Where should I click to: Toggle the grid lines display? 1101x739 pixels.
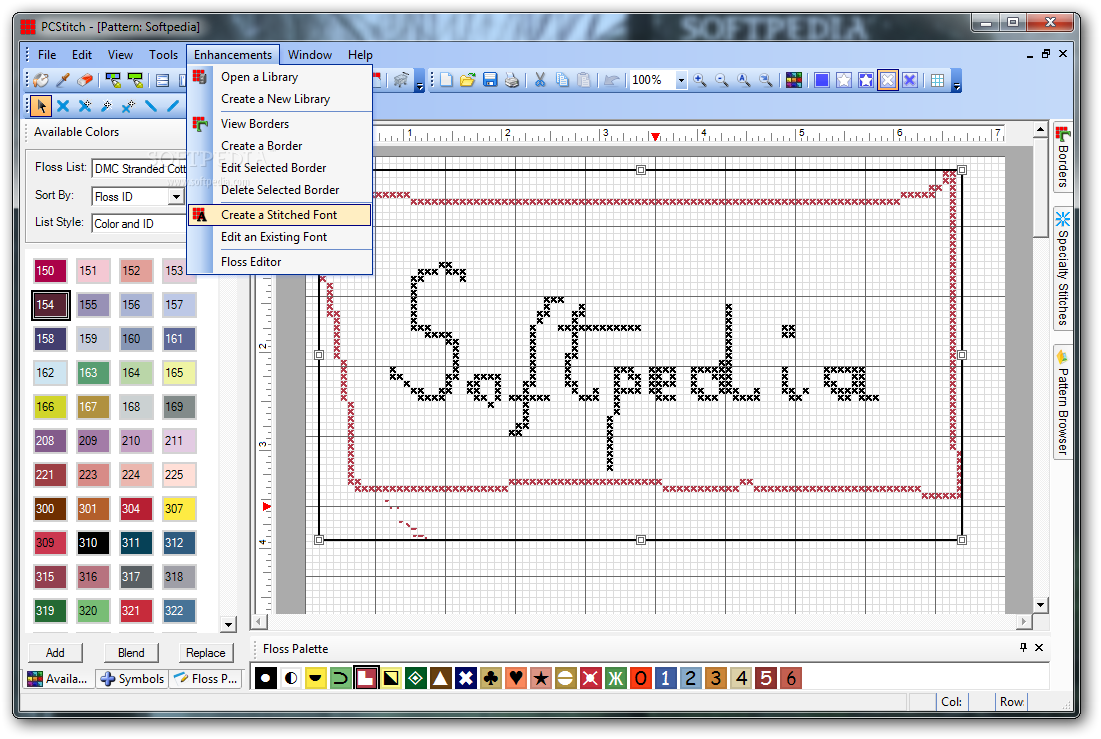937,80
